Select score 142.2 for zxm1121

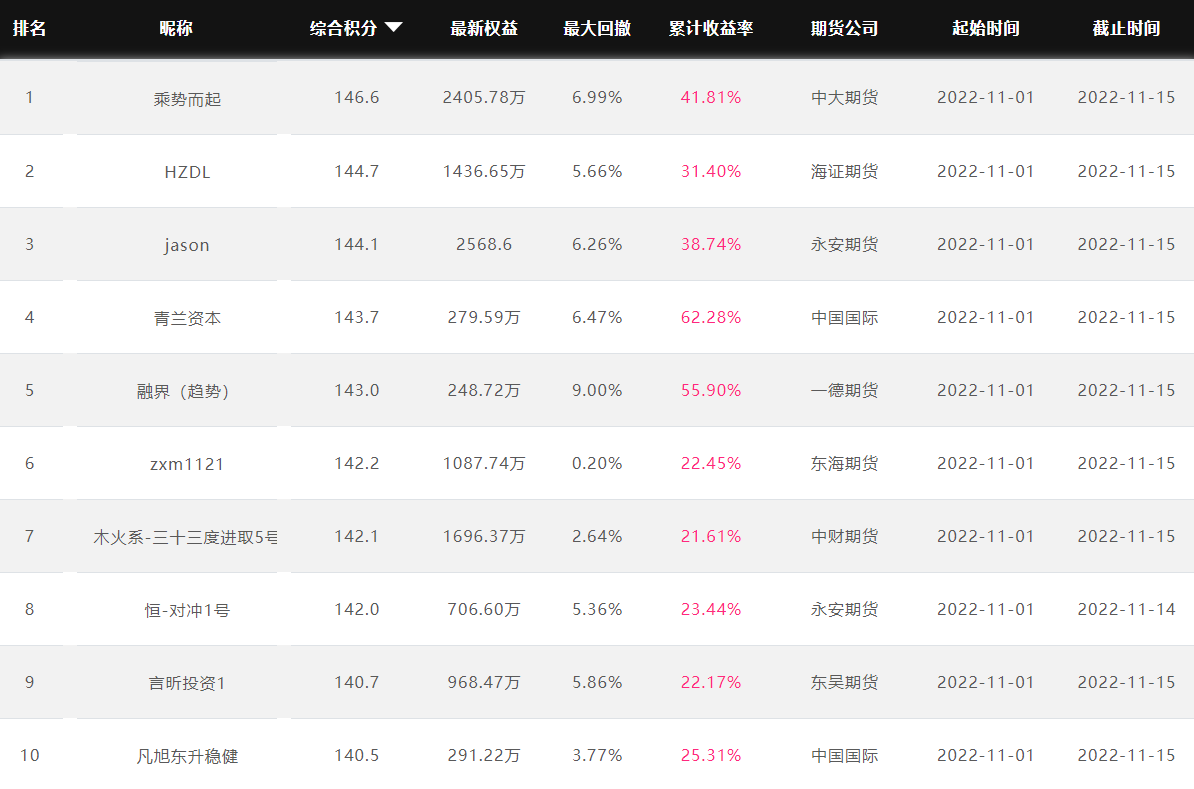356,464
